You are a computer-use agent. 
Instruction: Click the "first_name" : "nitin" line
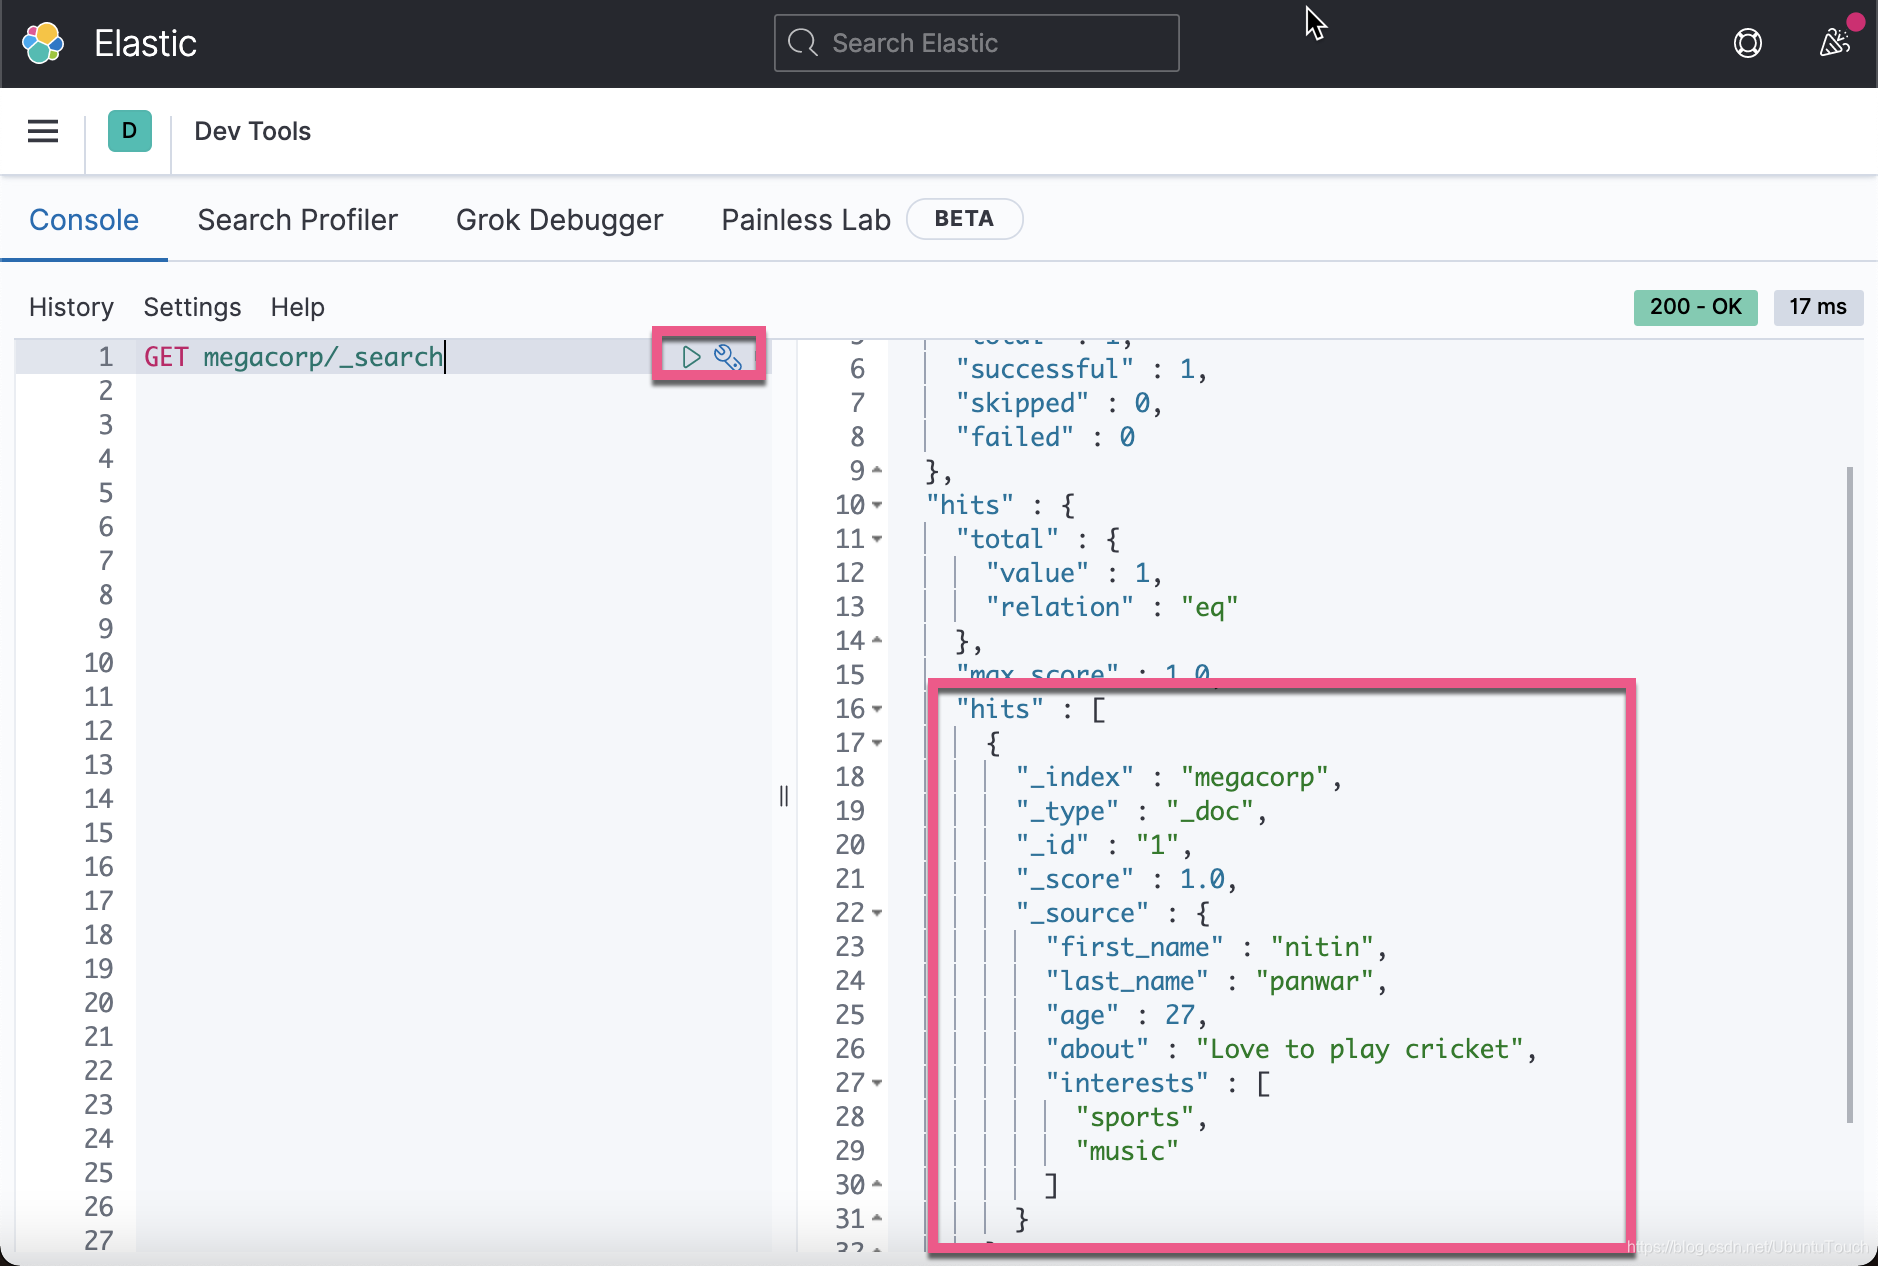(1216, 947)
